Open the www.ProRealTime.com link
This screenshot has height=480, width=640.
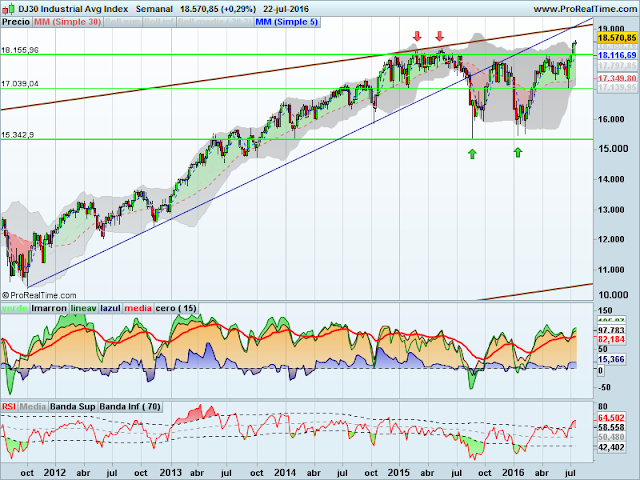584,9
